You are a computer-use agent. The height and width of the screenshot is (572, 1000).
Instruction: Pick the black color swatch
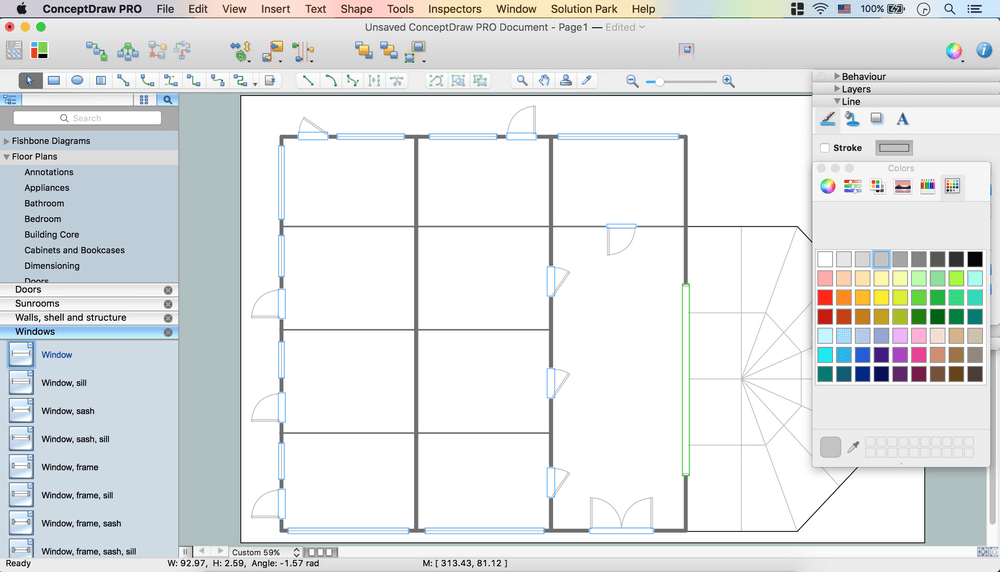[x=975, y=259]
